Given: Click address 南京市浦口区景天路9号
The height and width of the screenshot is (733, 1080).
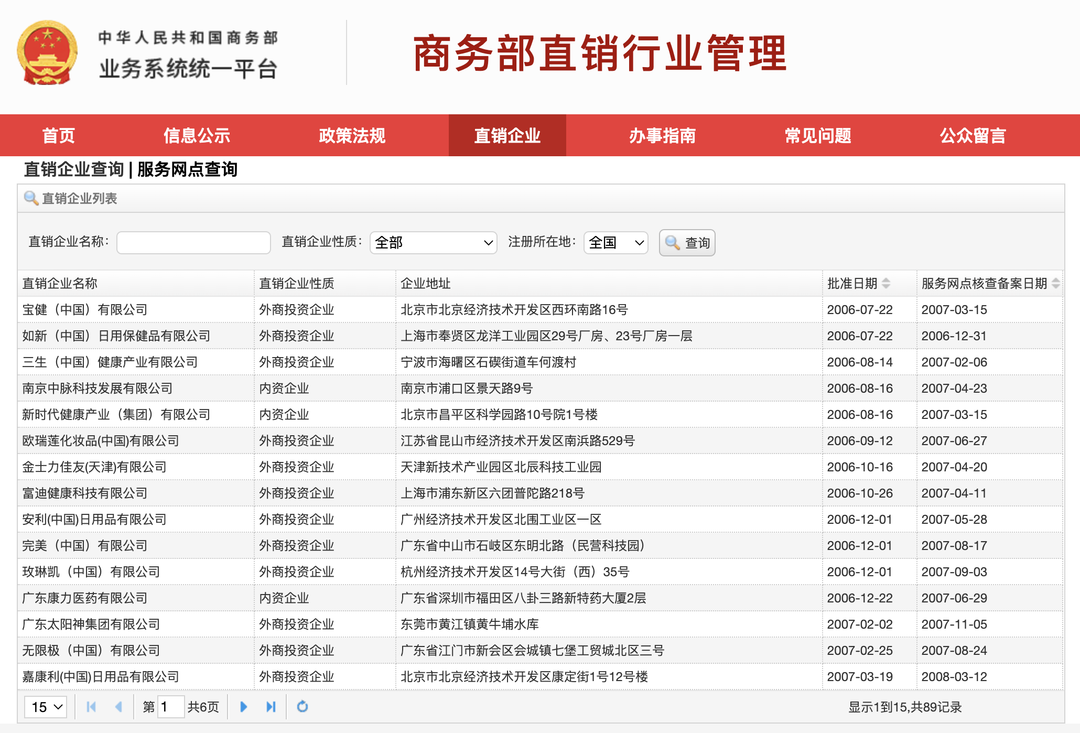Looking at the screenshot, I should pyautogui.click(x=467, y=389).
